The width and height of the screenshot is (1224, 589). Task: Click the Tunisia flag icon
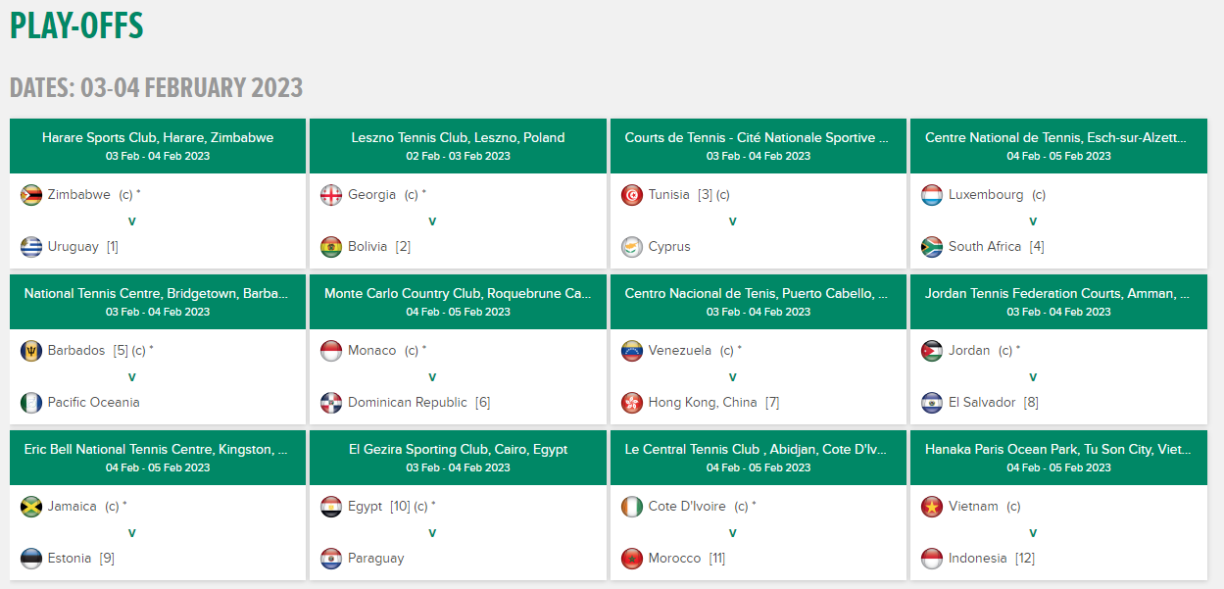coord(631,195)
